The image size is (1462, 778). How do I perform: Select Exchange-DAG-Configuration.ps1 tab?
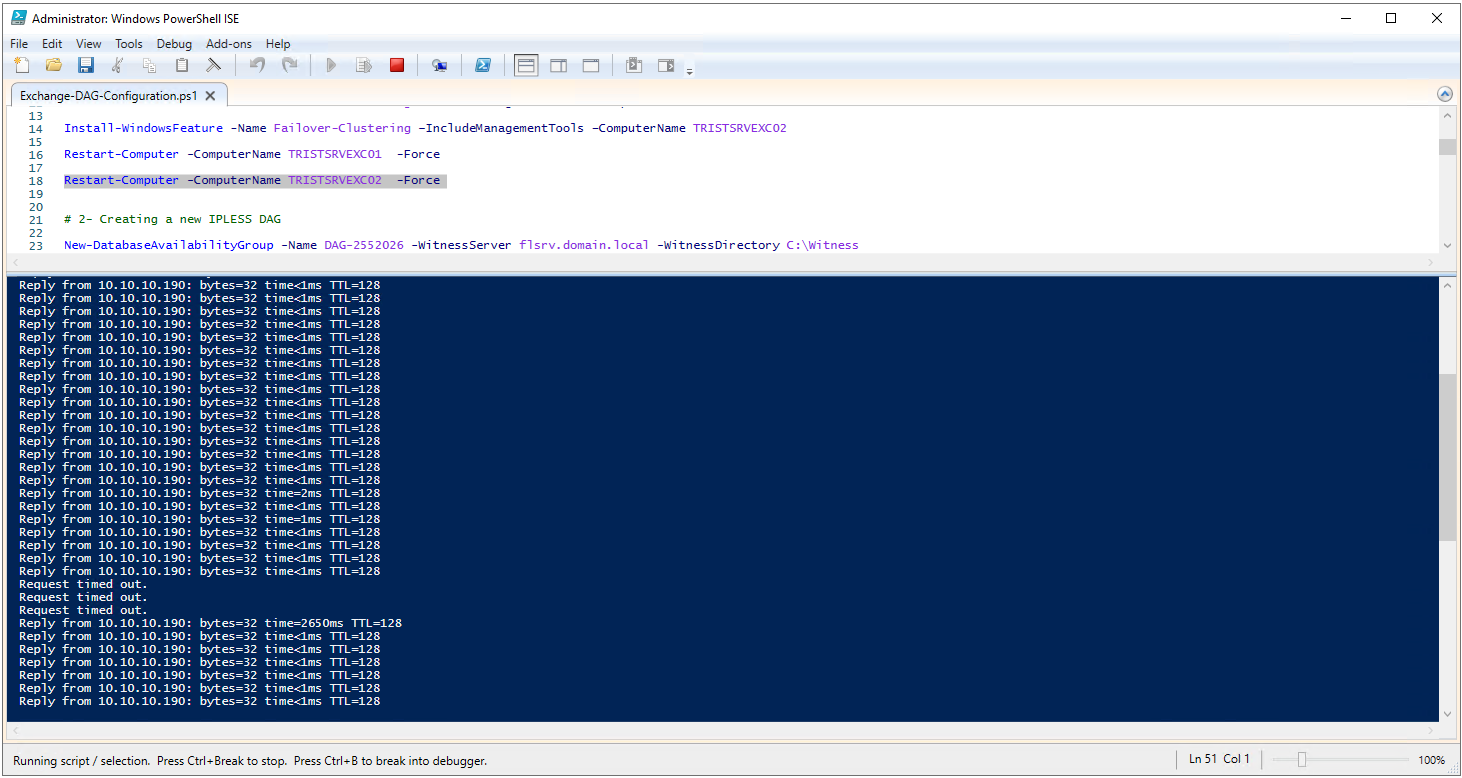tap(110, 96)
